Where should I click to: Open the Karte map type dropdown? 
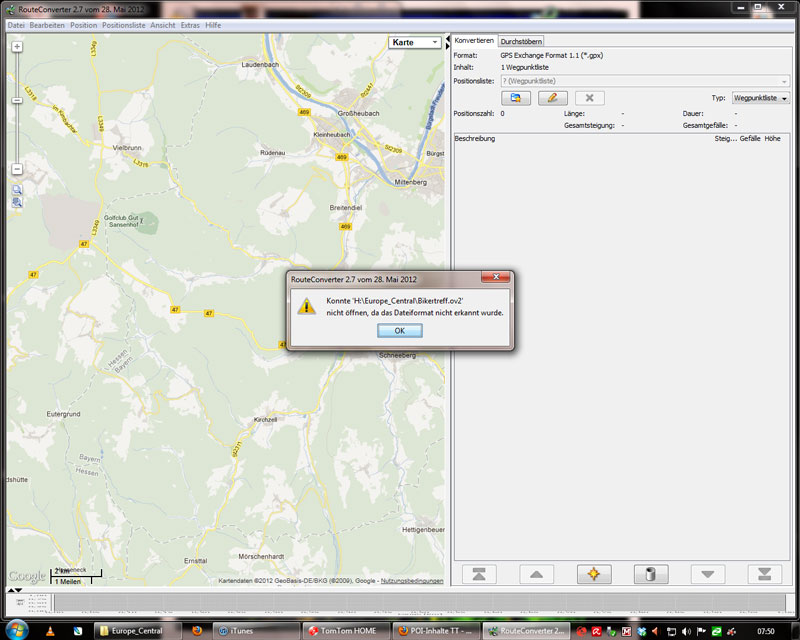tap(415, 42)
